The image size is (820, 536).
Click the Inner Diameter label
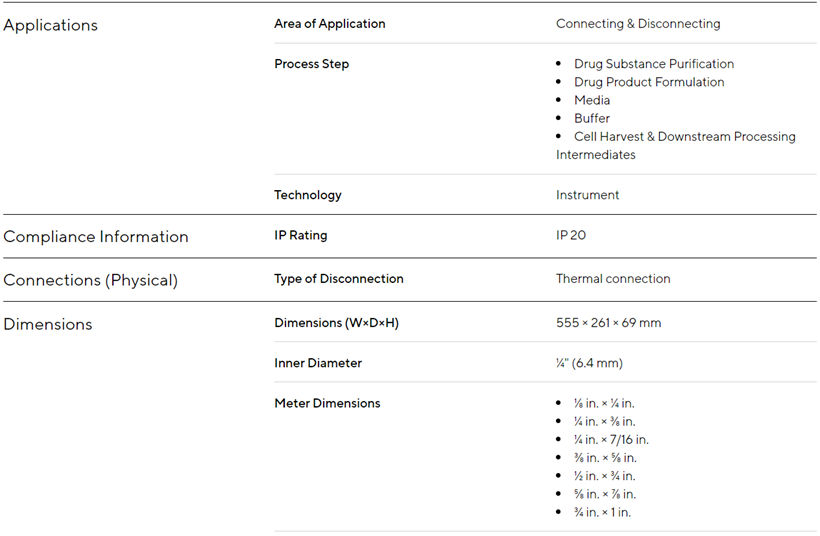coord(318,363)
